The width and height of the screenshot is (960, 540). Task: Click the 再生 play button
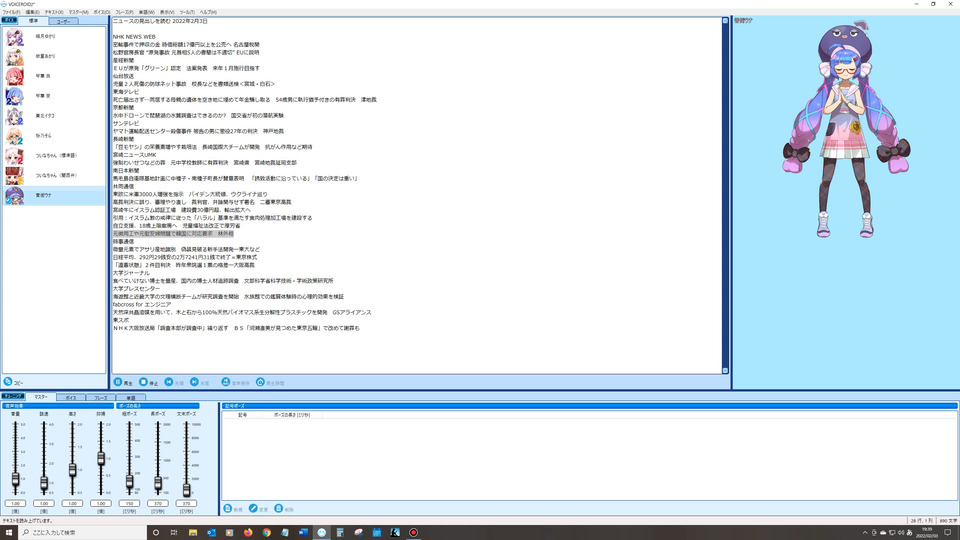click(x=123, y=382)
